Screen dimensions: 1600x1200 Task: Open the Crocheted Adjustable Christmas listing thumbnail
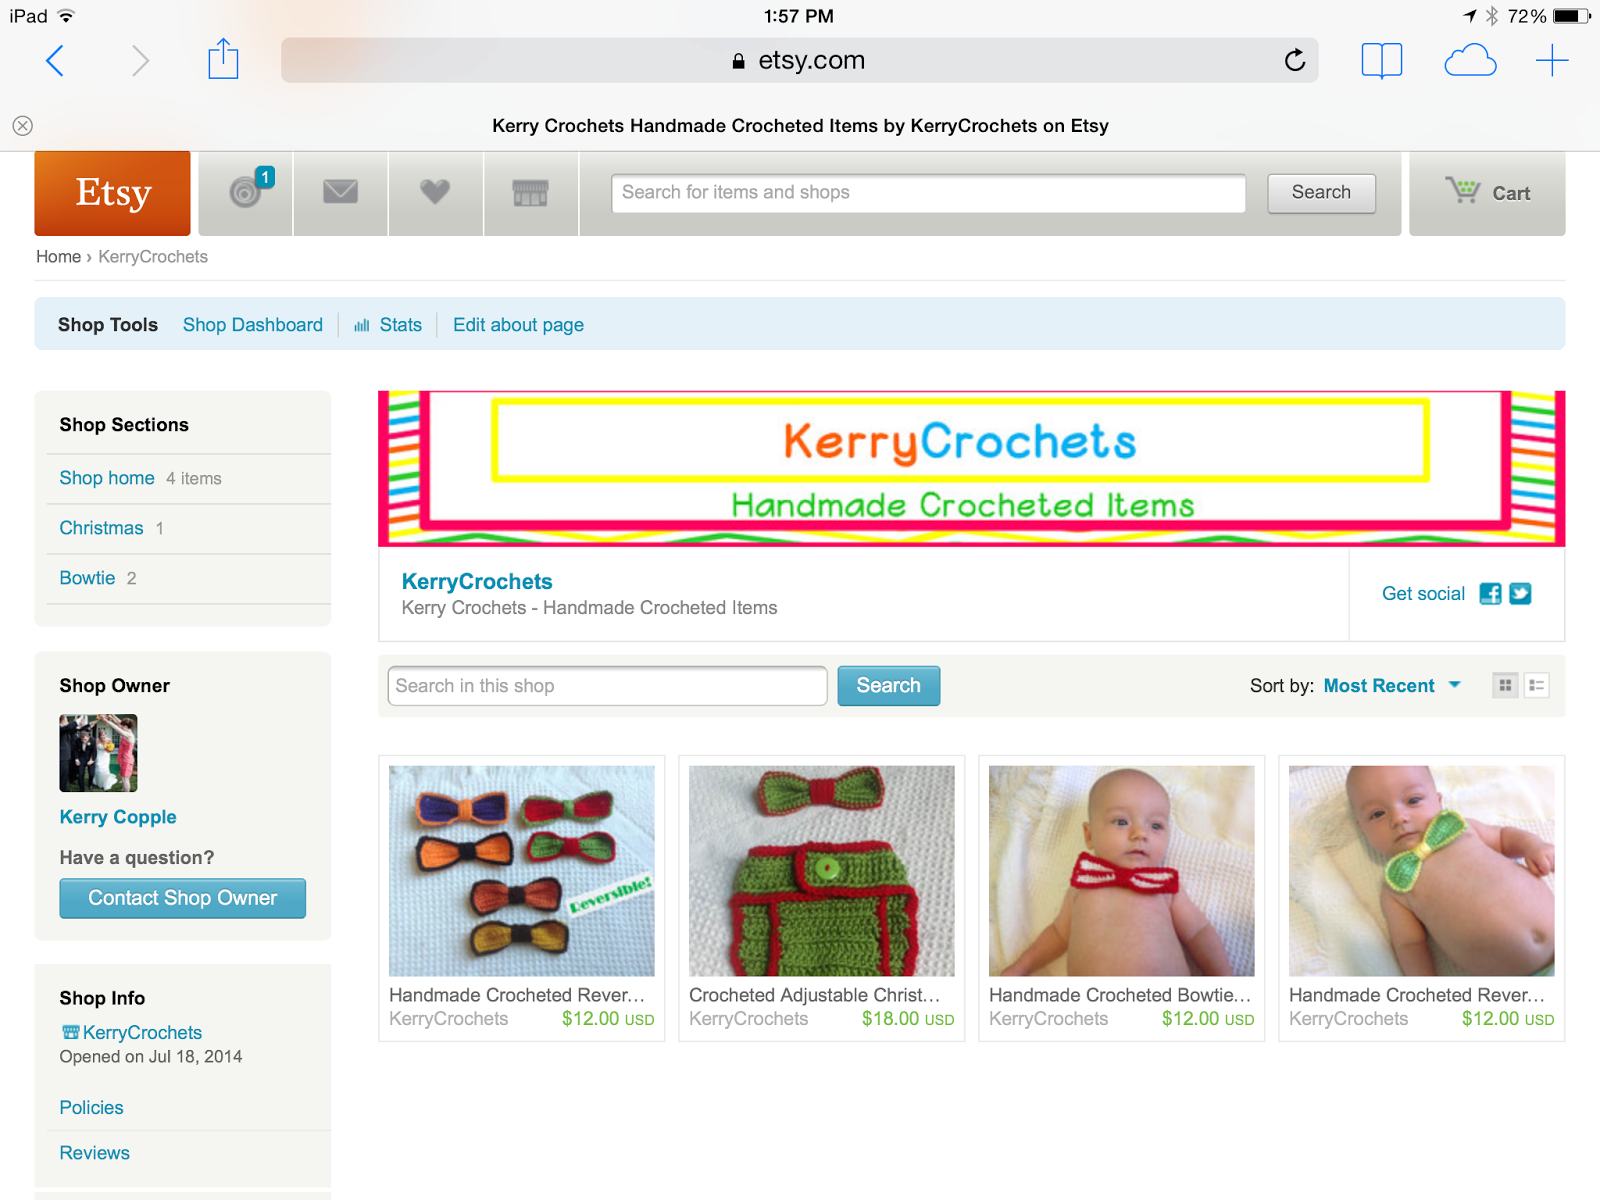point(822,871)
